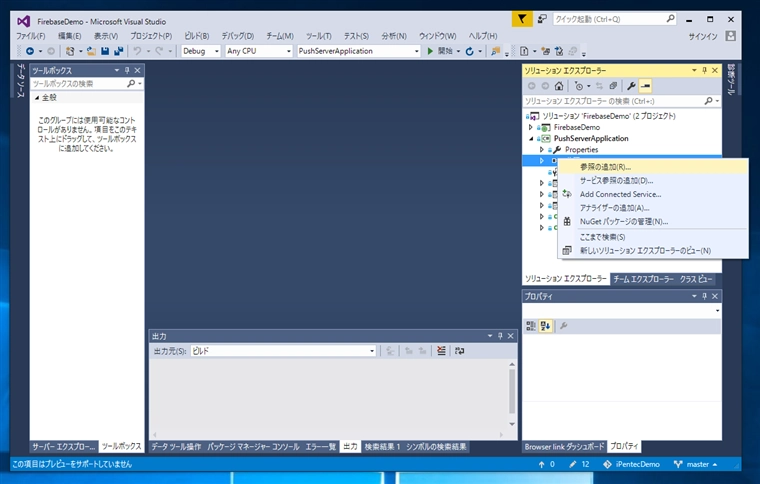Choose 新しいソリューション エクスプローラーのビュー(N) entry
760x484 pixels.
point(652,250)
